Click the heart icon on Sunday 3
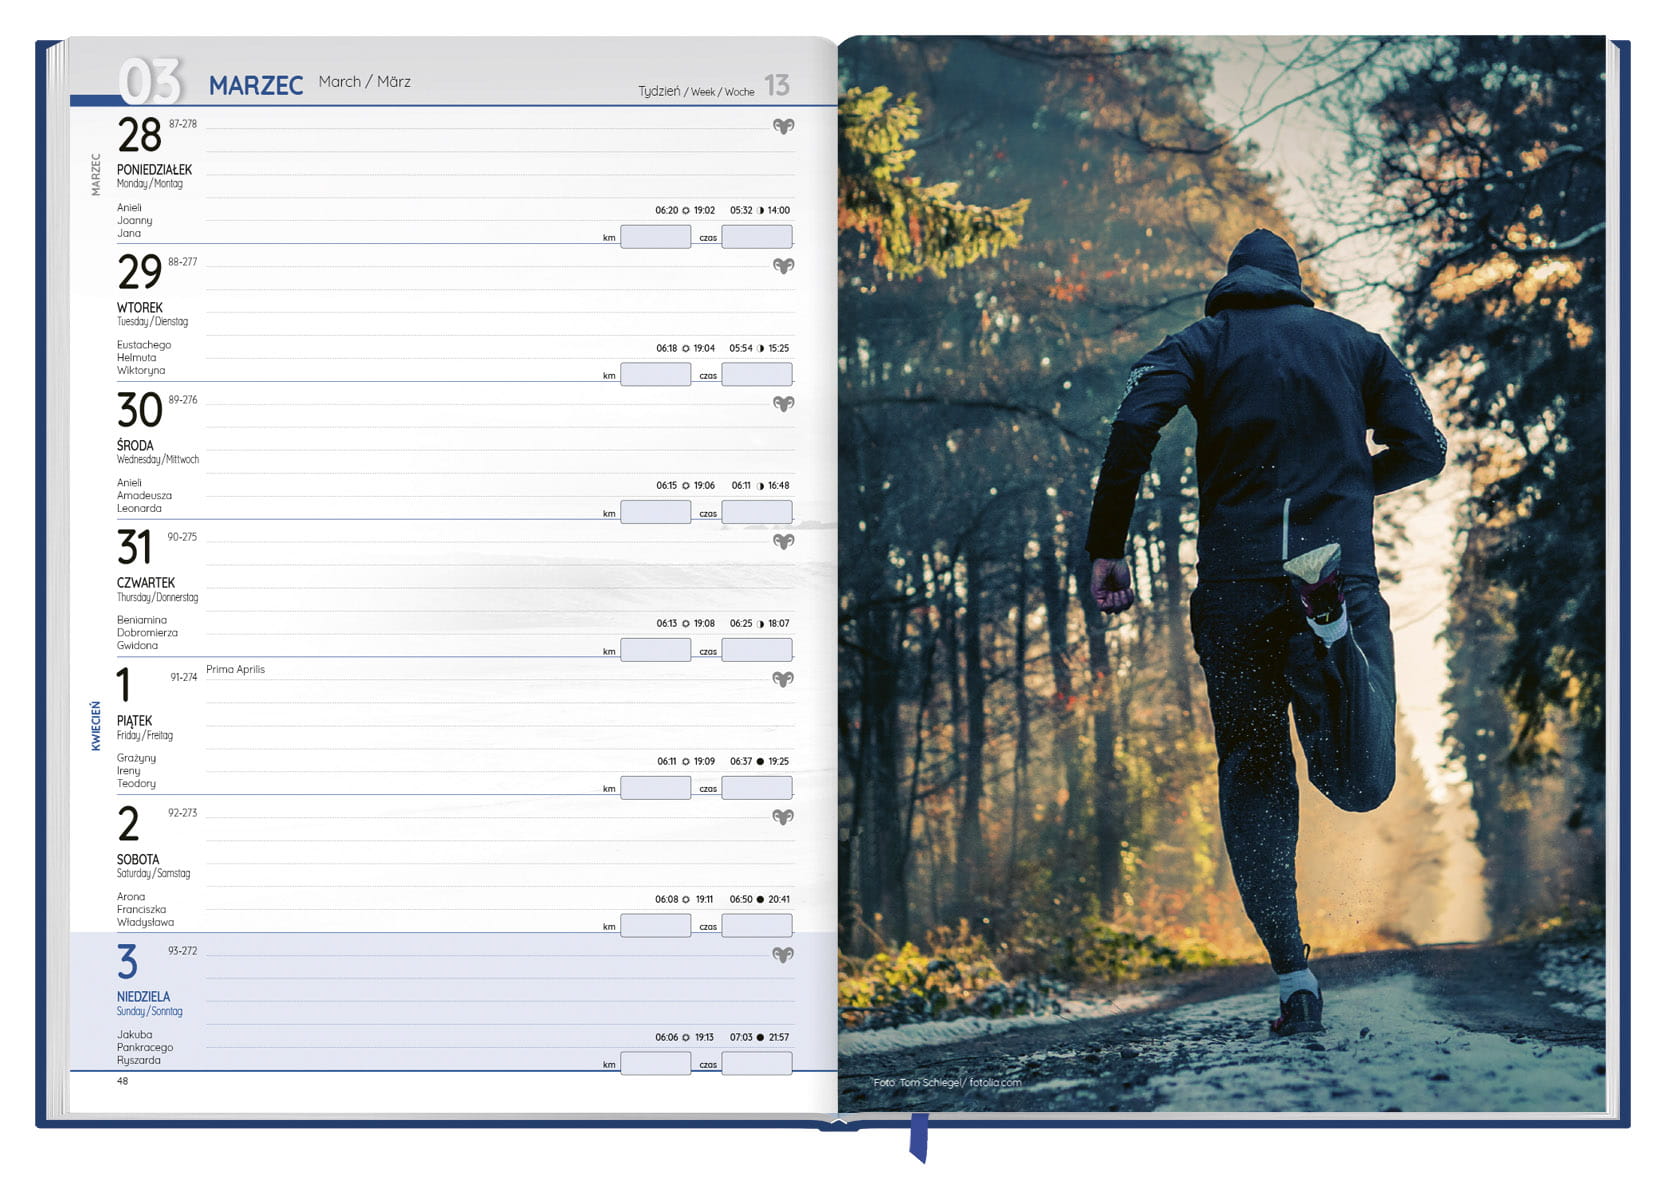The height and width of the screenshot is (1181, 1665). (x=783, y=954)
